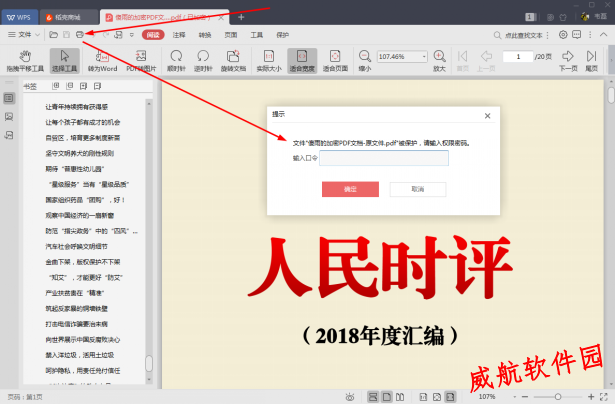Rotate page counterclockwise (逆时针)
Viewport: 615px width, 404px height.
tap(203, 61)
